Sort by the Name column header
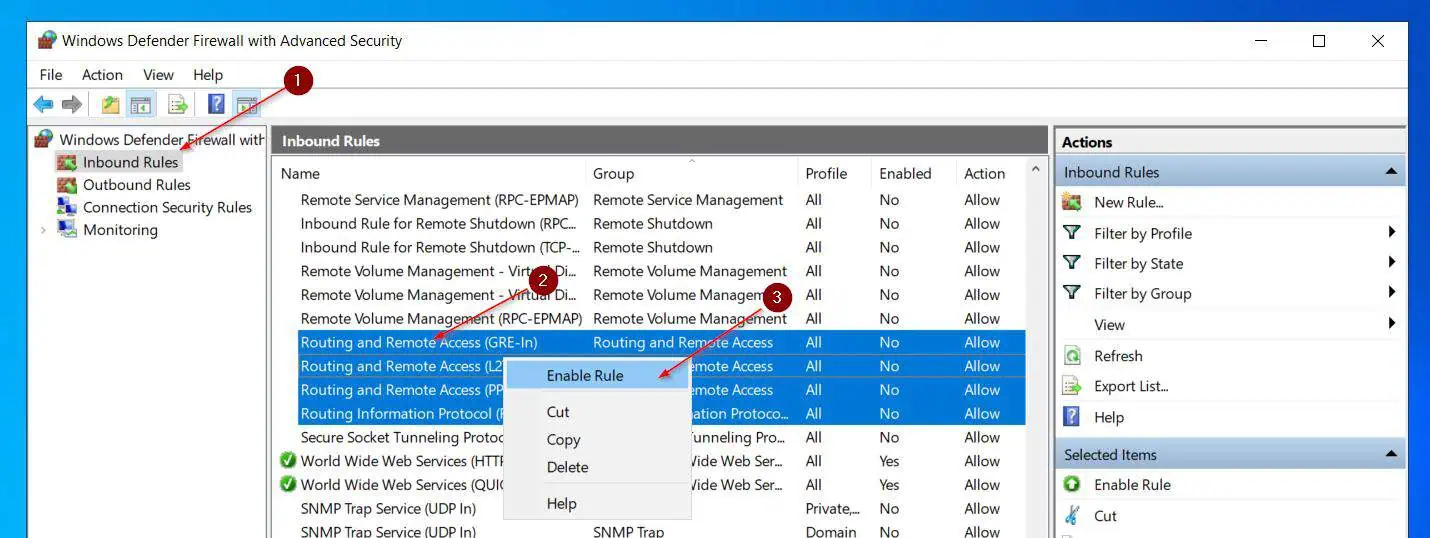Viewport: 1430px width, 538px height. coord(428,173)
